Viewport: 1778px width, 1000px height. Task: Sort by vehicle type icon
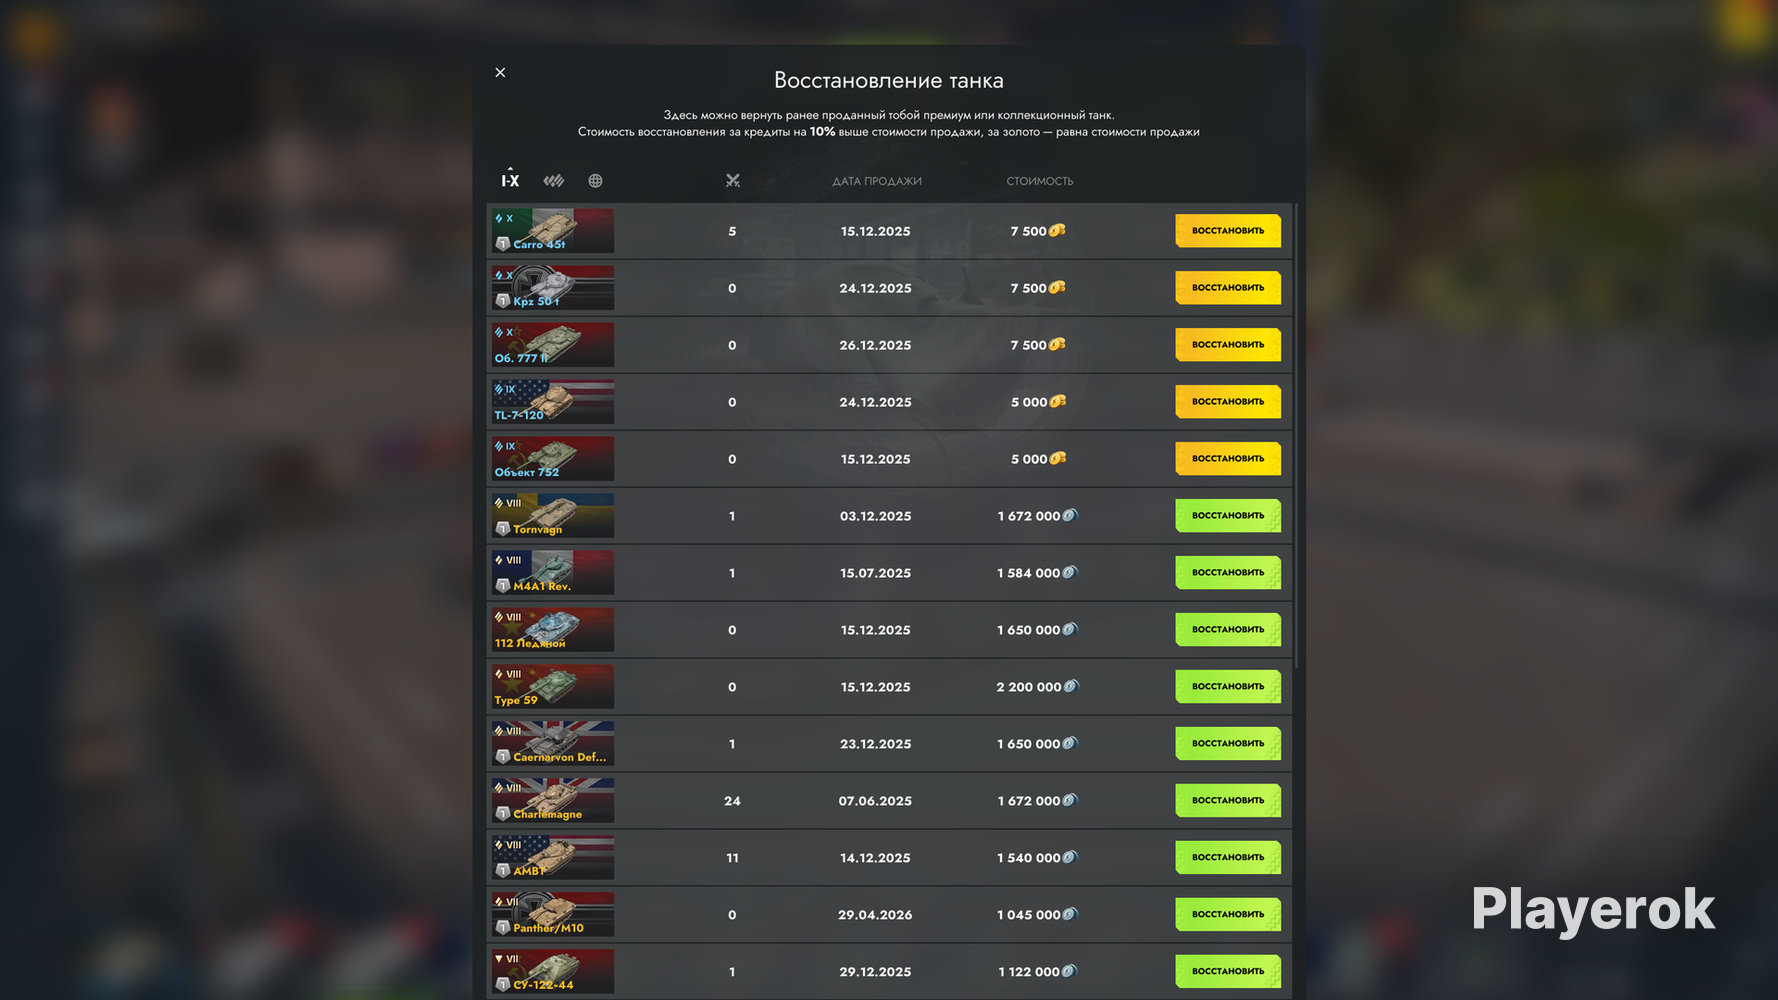click(554, 181)
